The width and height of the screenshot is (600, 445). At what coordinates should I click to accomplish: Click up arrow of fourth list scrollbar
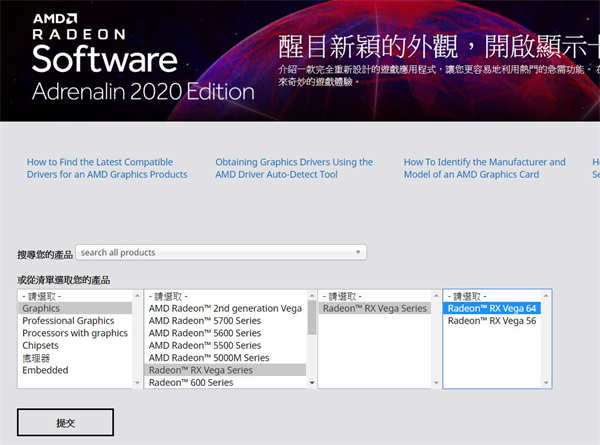(x=546, y=295)
